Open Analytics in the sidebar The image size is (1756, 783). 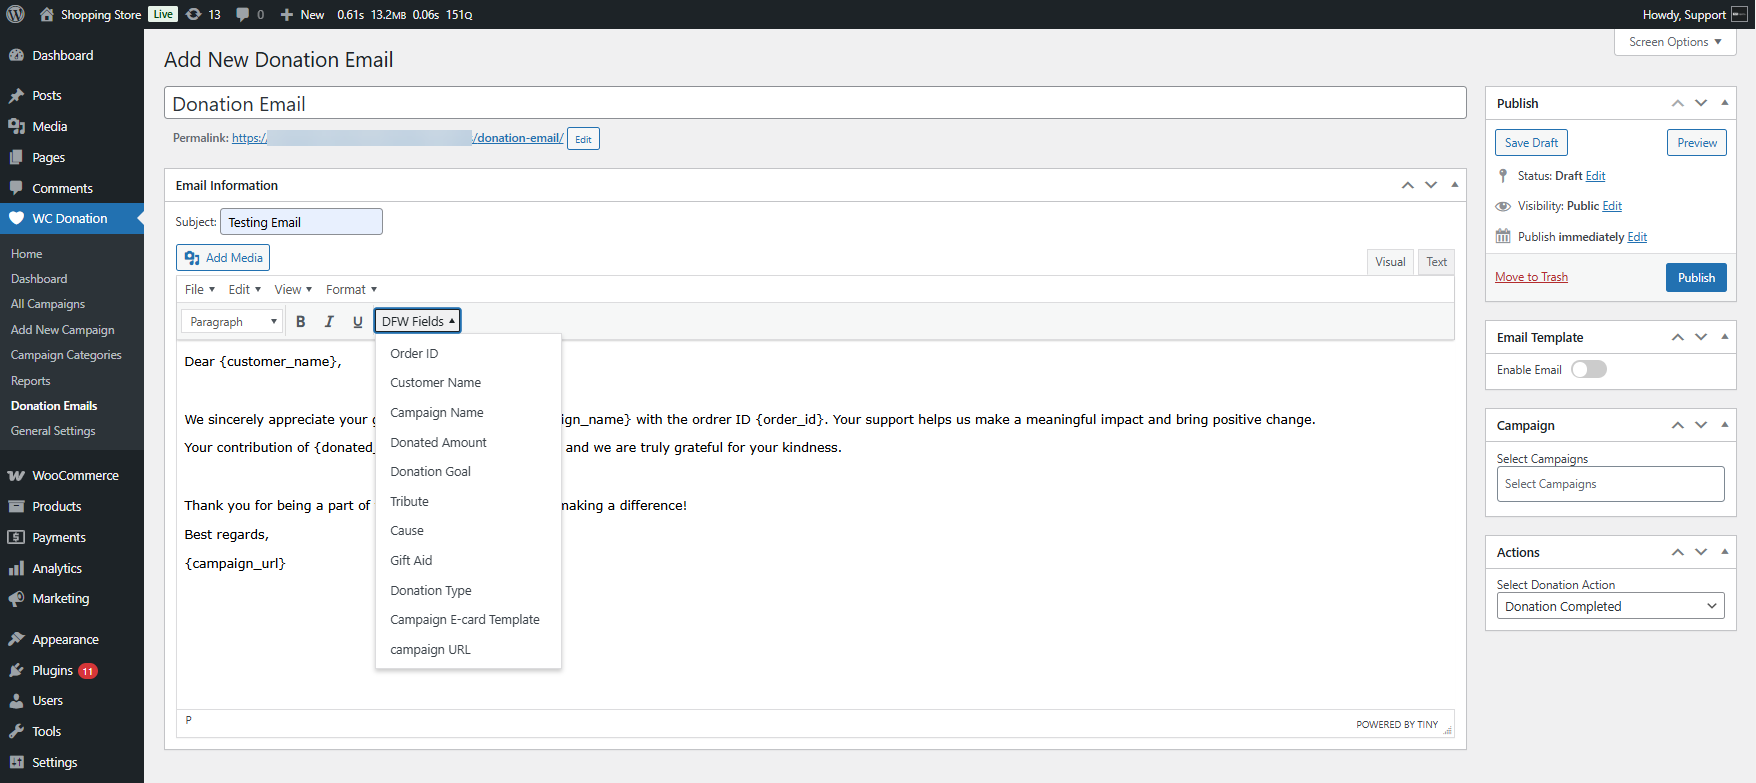57,568
